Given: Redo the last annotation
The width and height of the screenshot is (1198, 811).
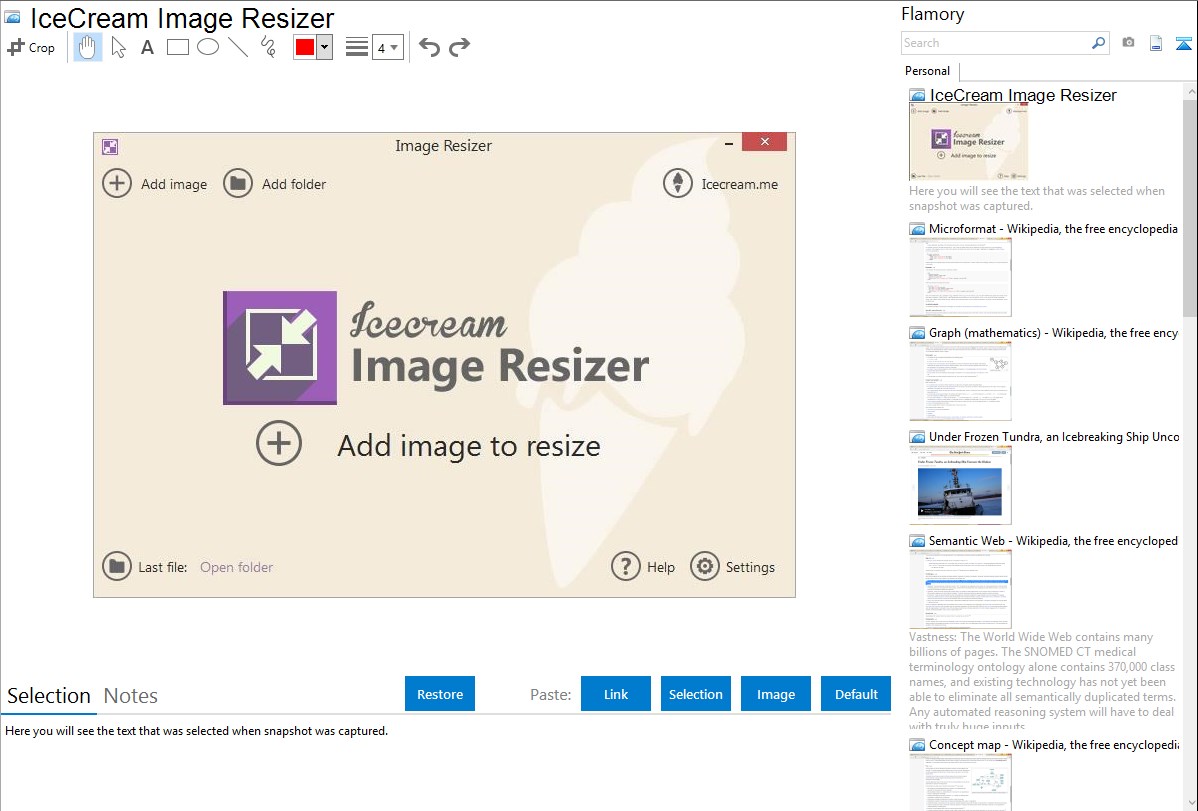Looking at the screenshot, I should pos(459,47).
